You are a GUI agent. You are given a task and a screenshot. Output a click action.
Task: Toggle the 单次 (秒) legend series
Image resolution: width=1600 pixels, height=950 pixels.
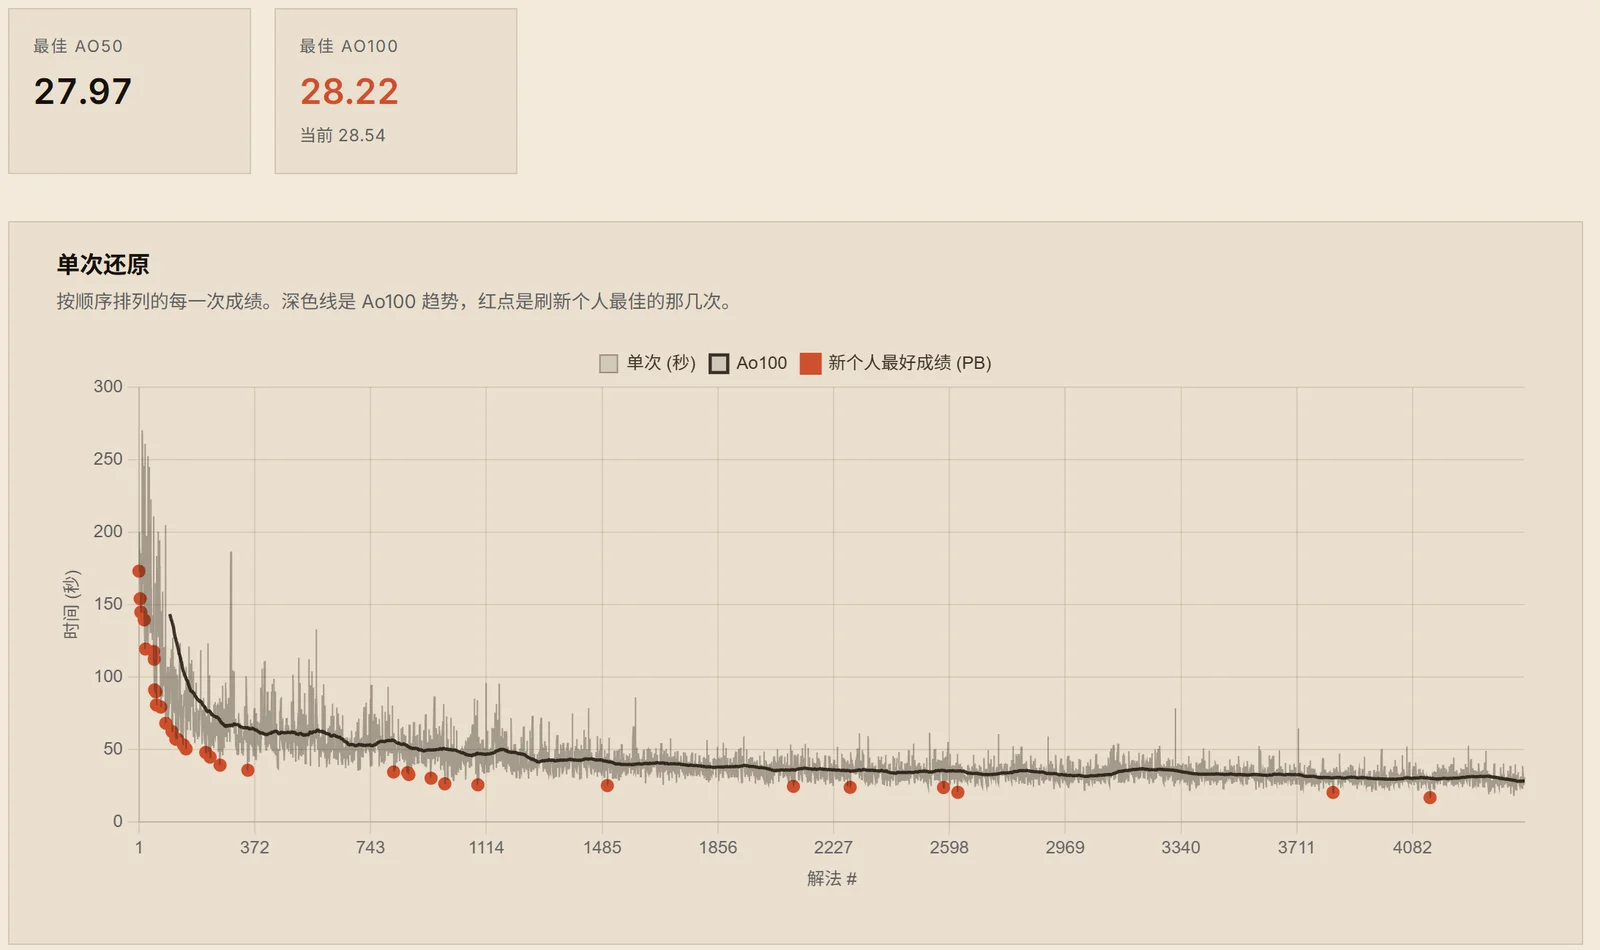tap(647, 363)
